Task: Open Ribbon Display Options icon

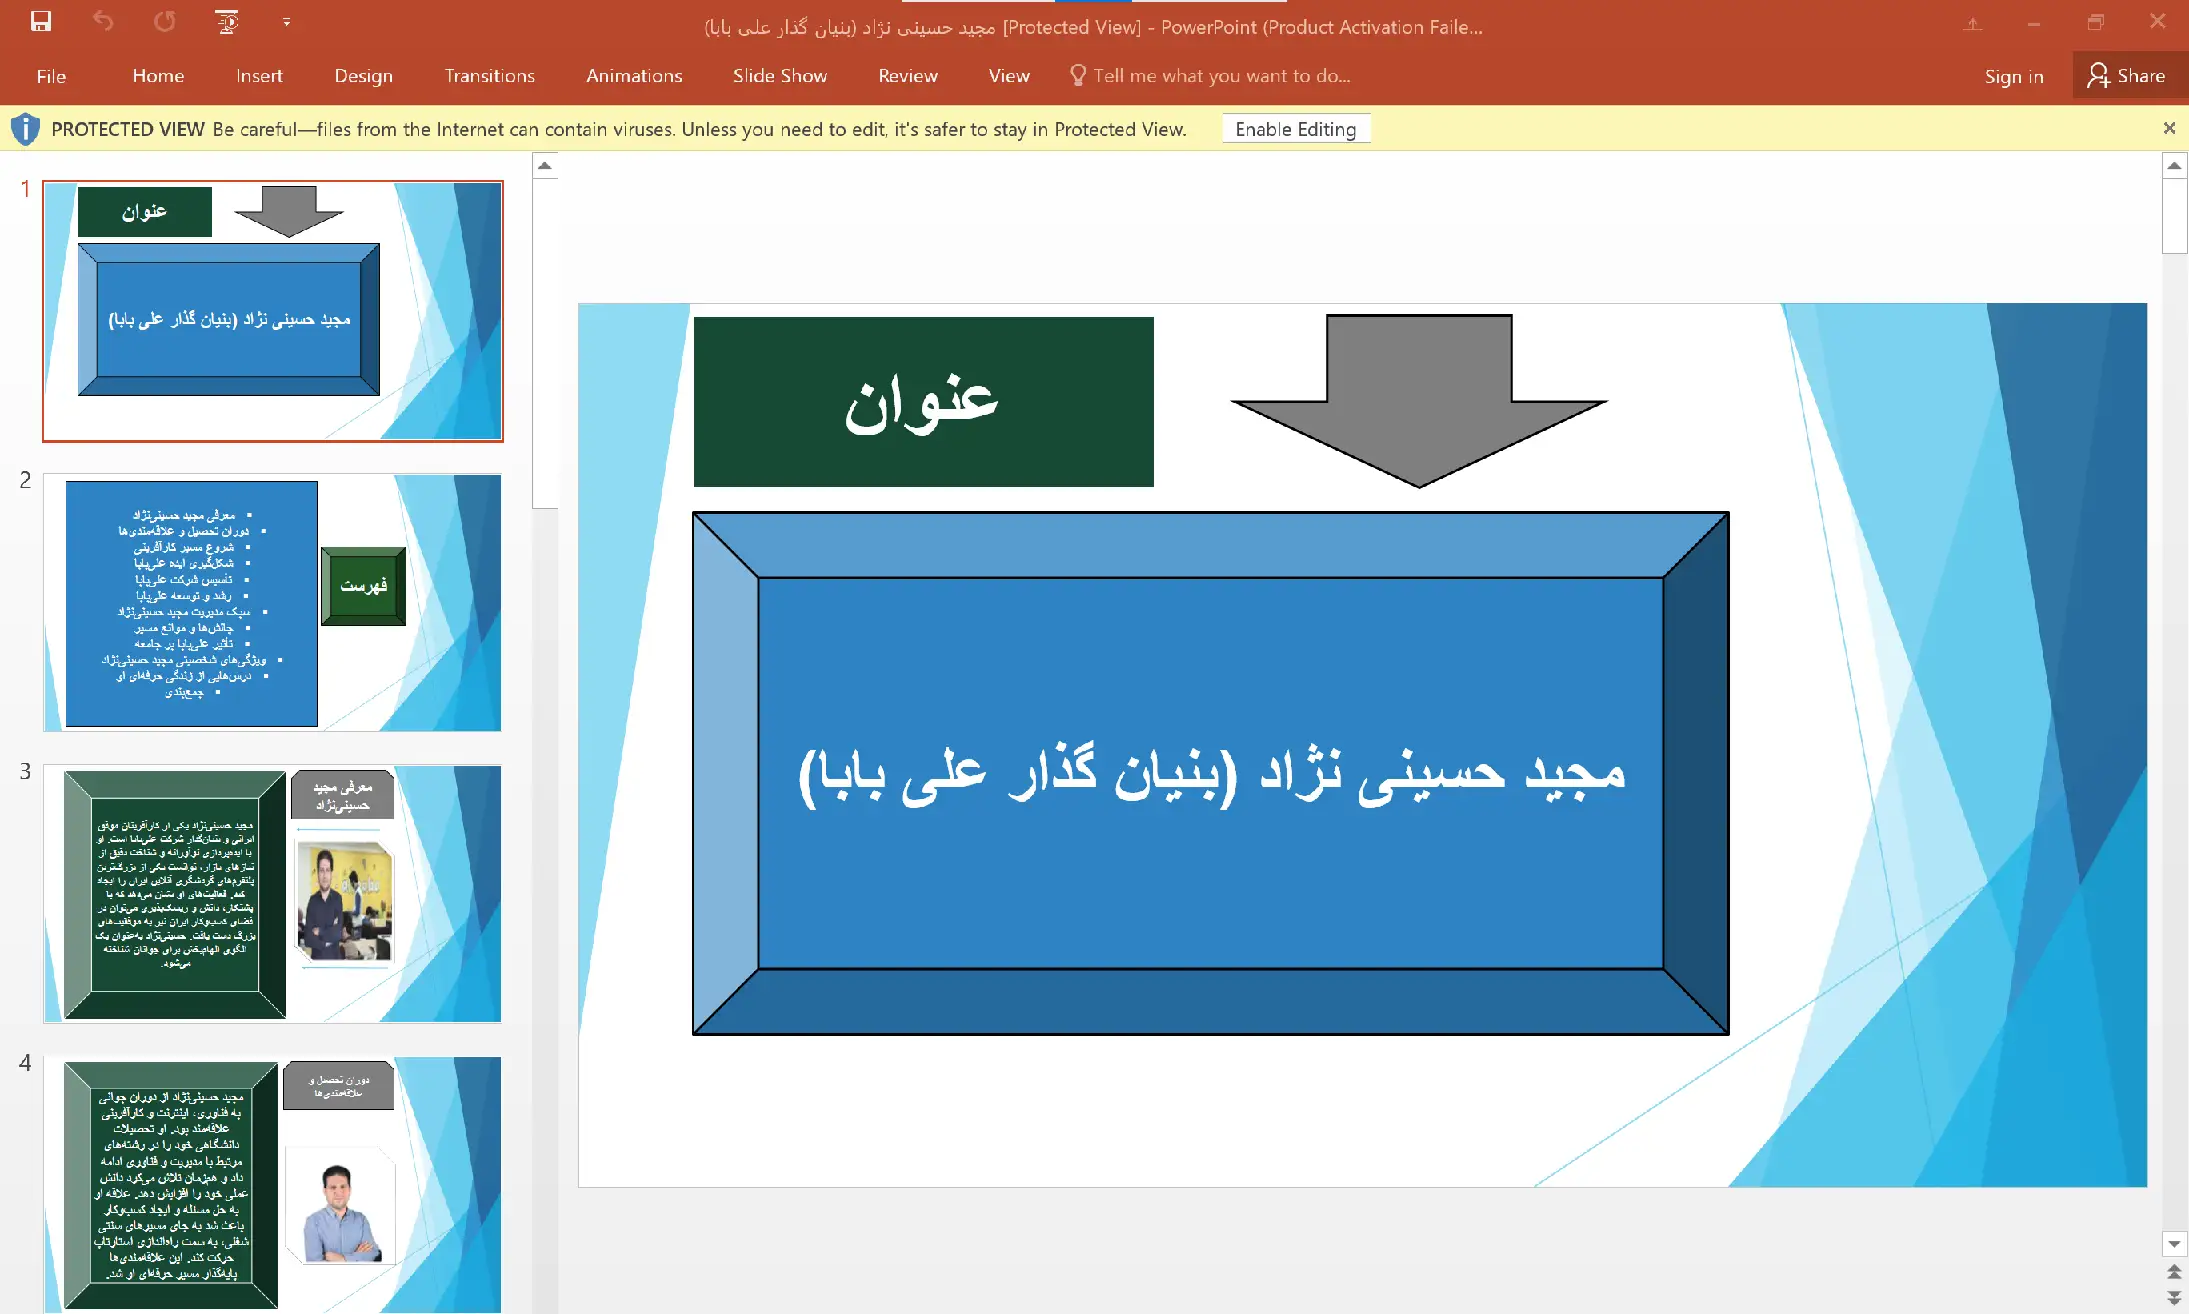Action: (x=1972, y=24)
